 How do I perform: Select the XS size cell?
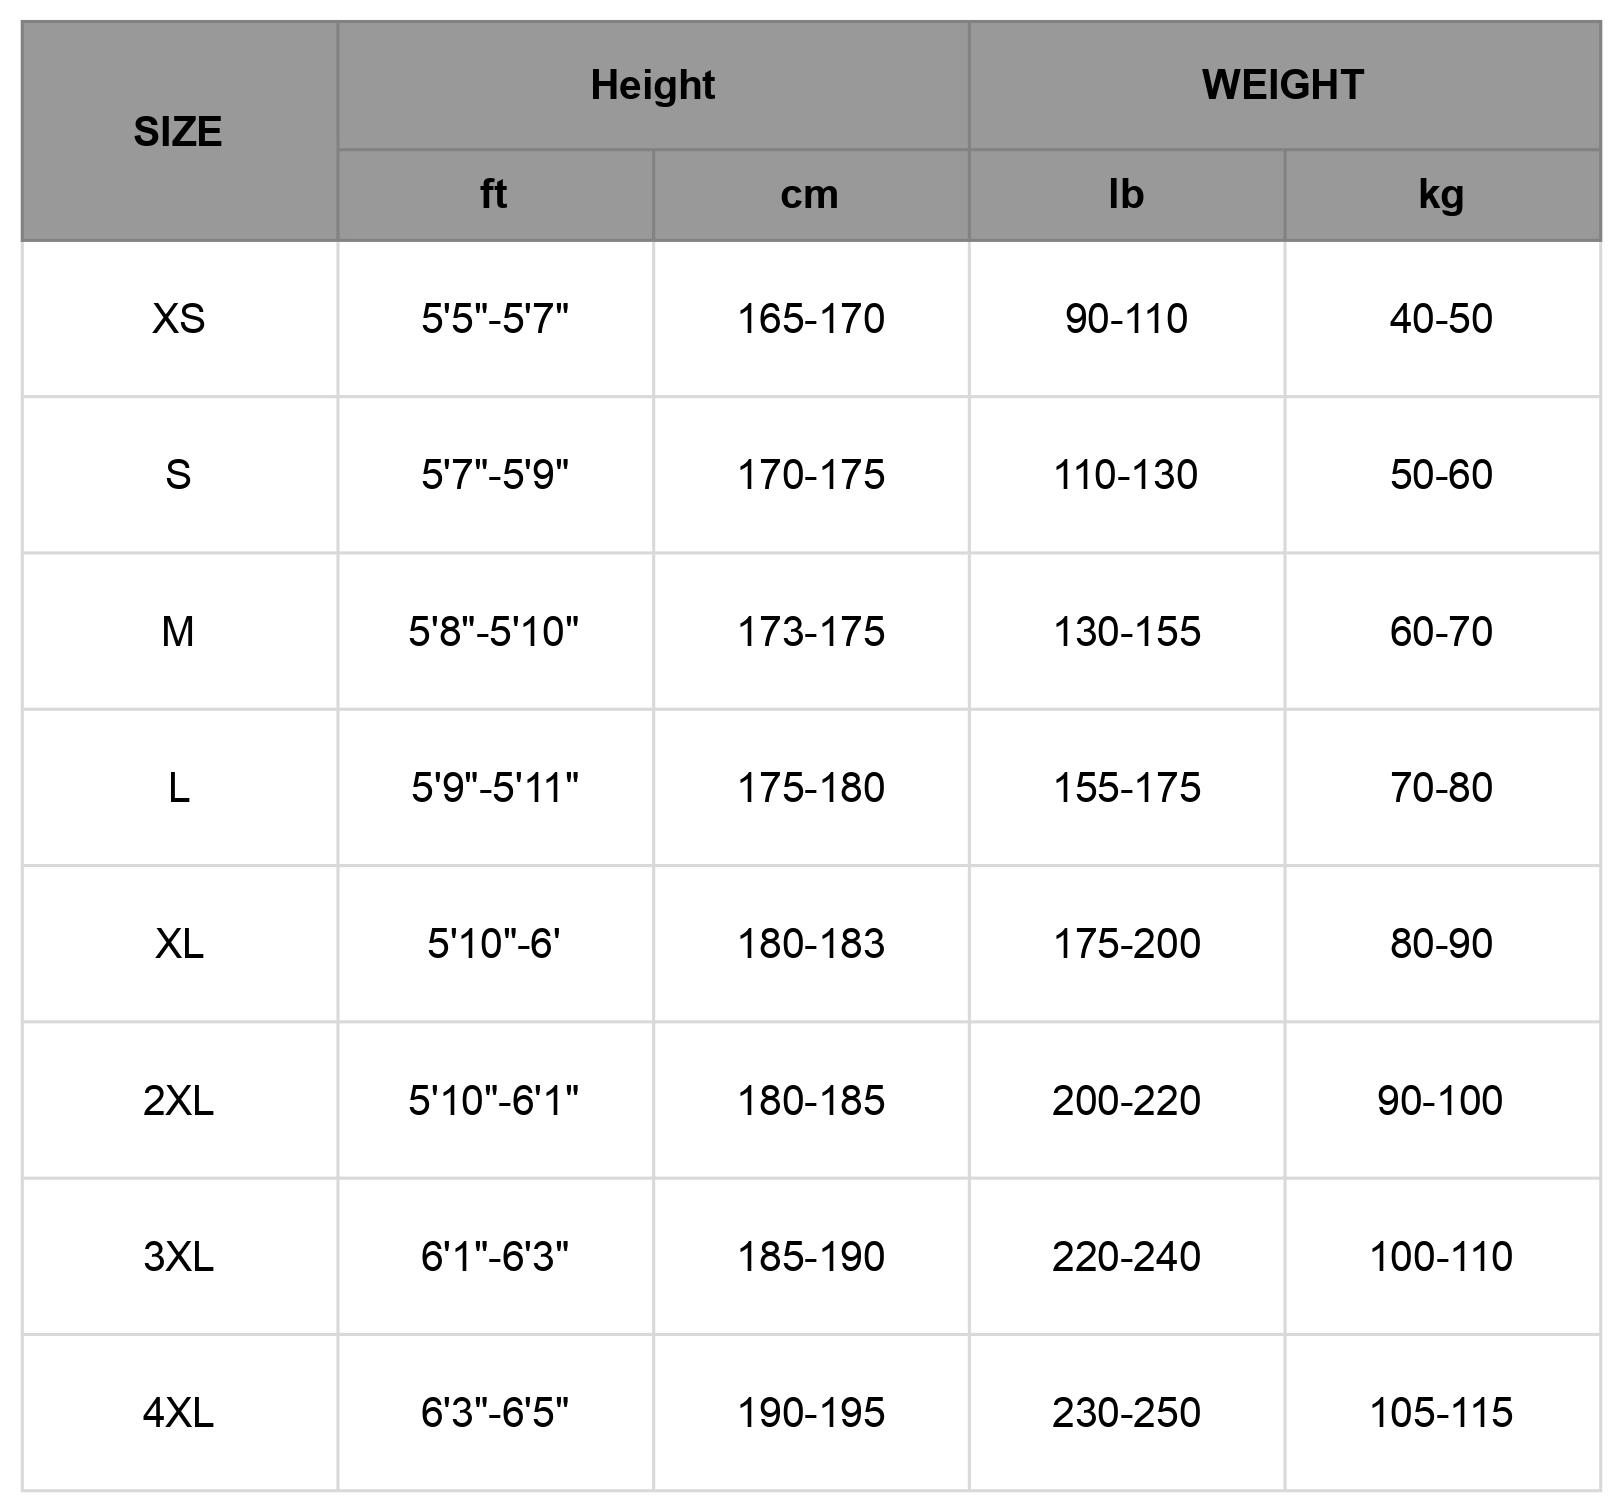pyautogui.click(x=178, y=319)
